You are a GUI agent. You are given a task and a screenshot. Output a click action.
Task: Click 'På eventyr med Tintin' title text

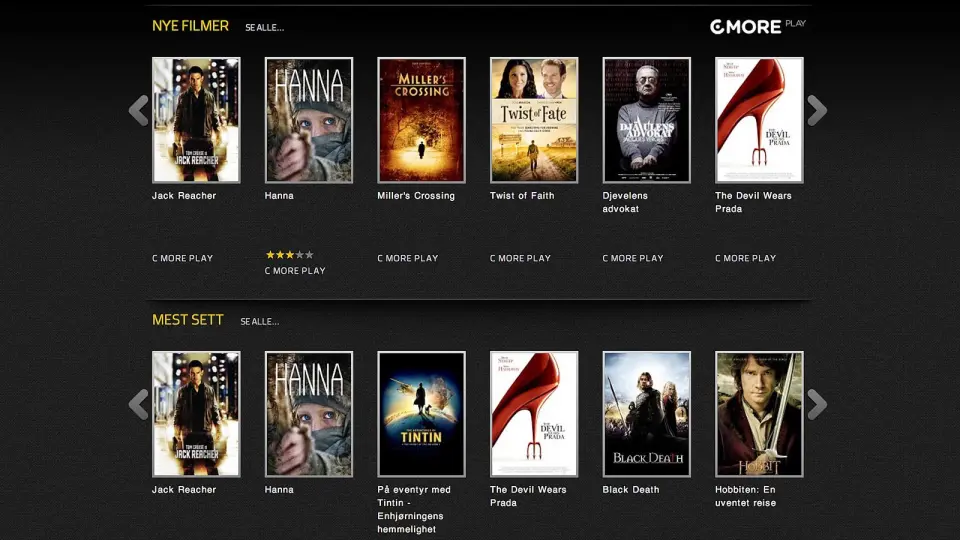click(414, 509)
